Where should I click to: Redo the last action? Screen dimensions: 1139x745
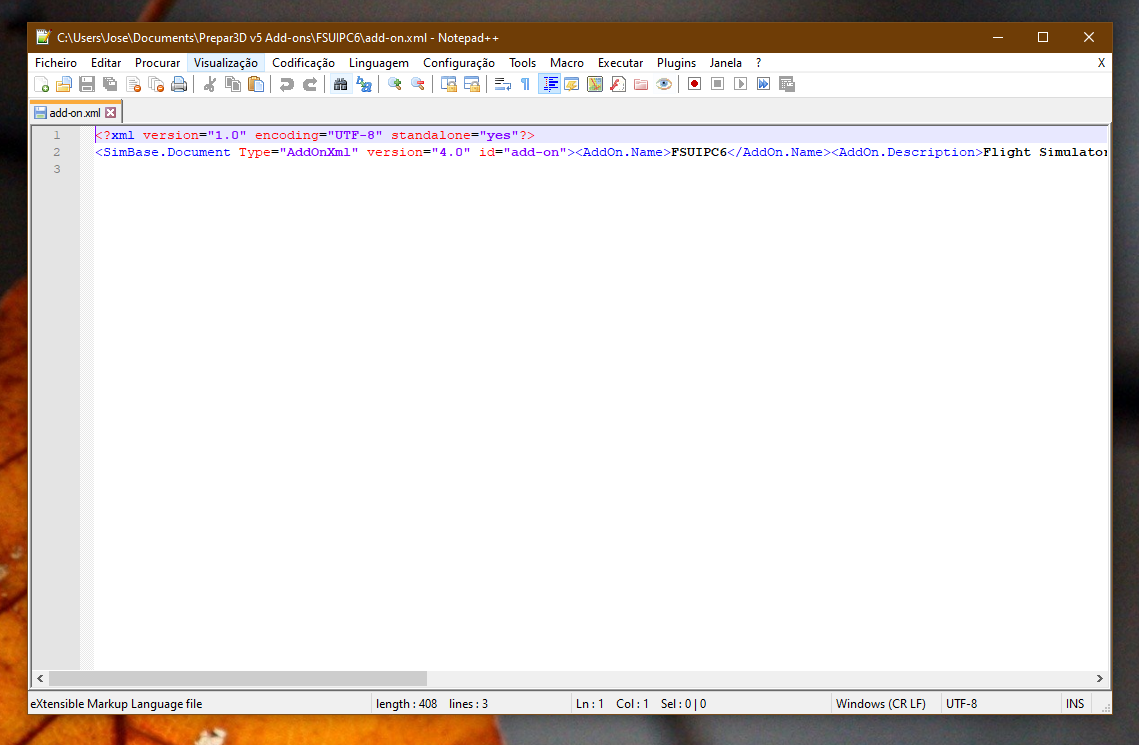coord(310,84)
